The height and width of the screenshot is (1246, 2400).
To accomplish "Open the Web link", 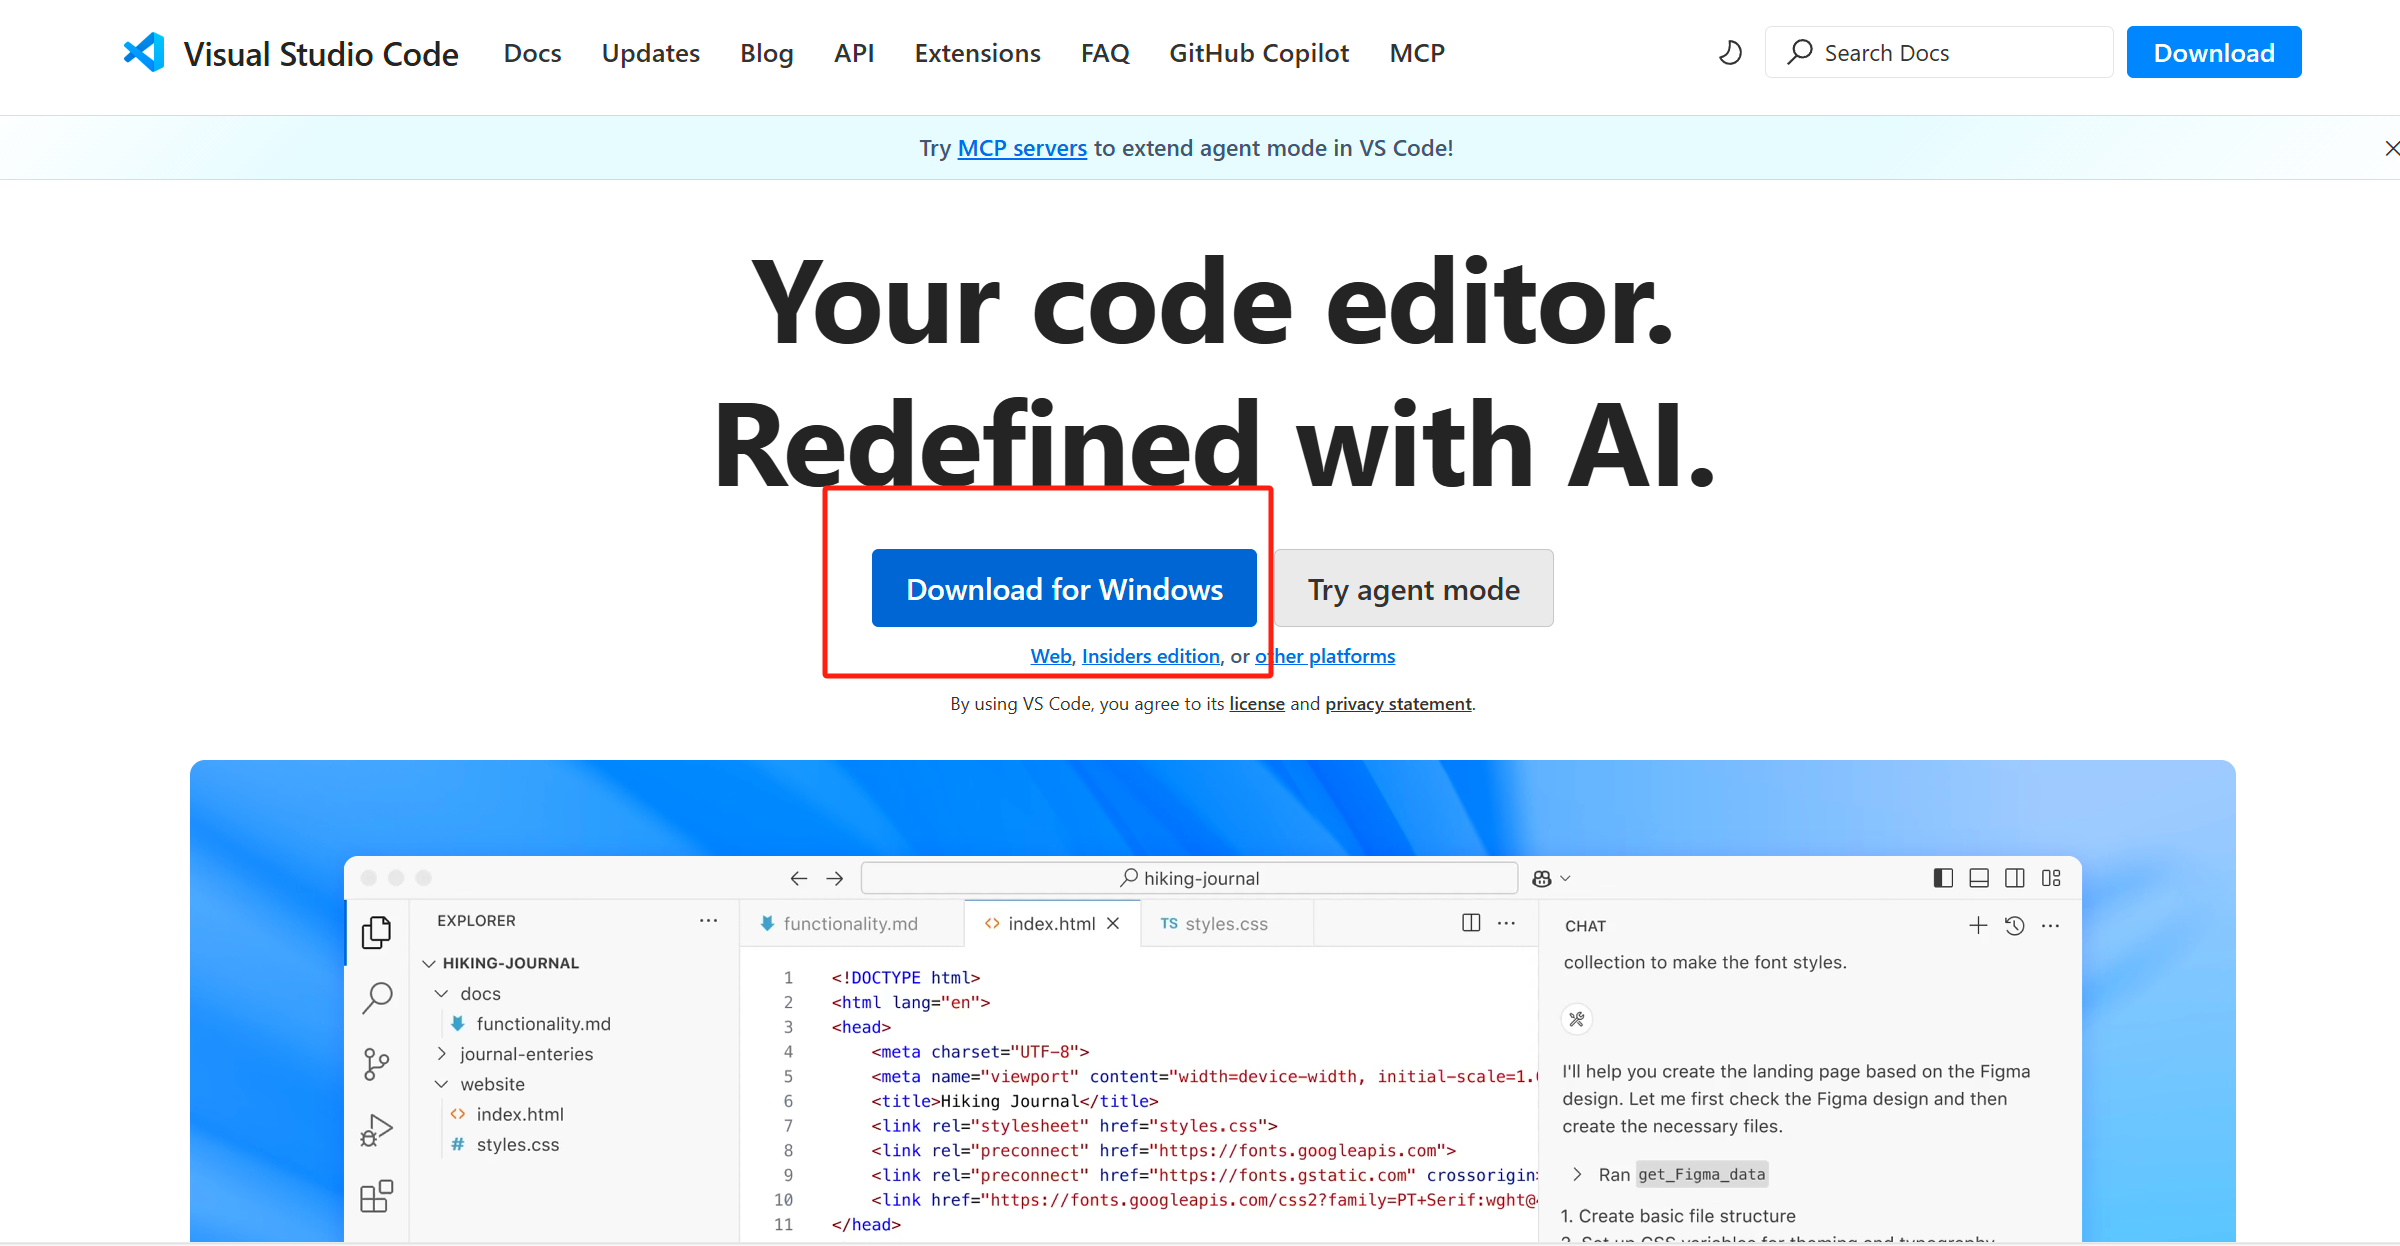I will [x=1051, y=656].
